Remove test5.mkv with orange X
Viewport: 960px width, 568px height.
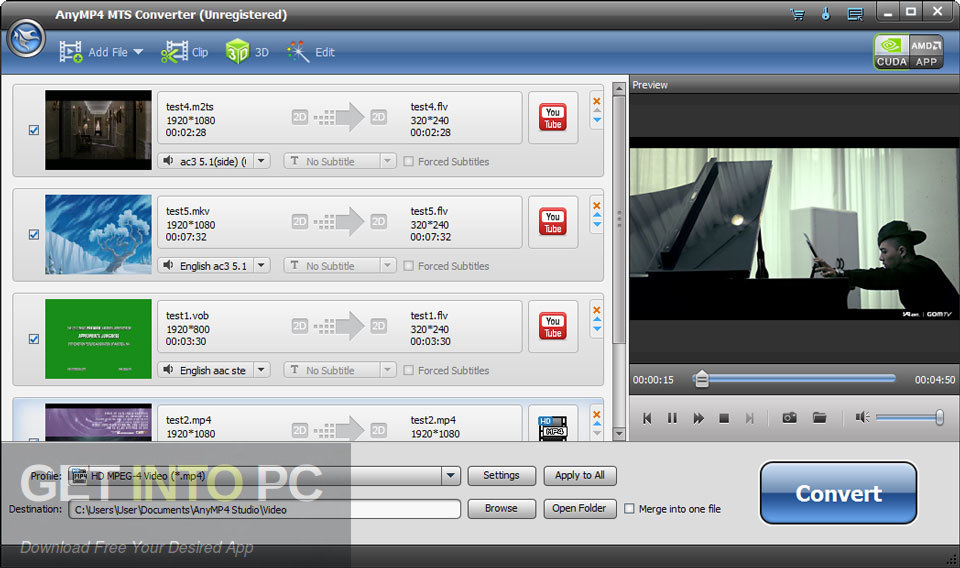tap(597, 206)
